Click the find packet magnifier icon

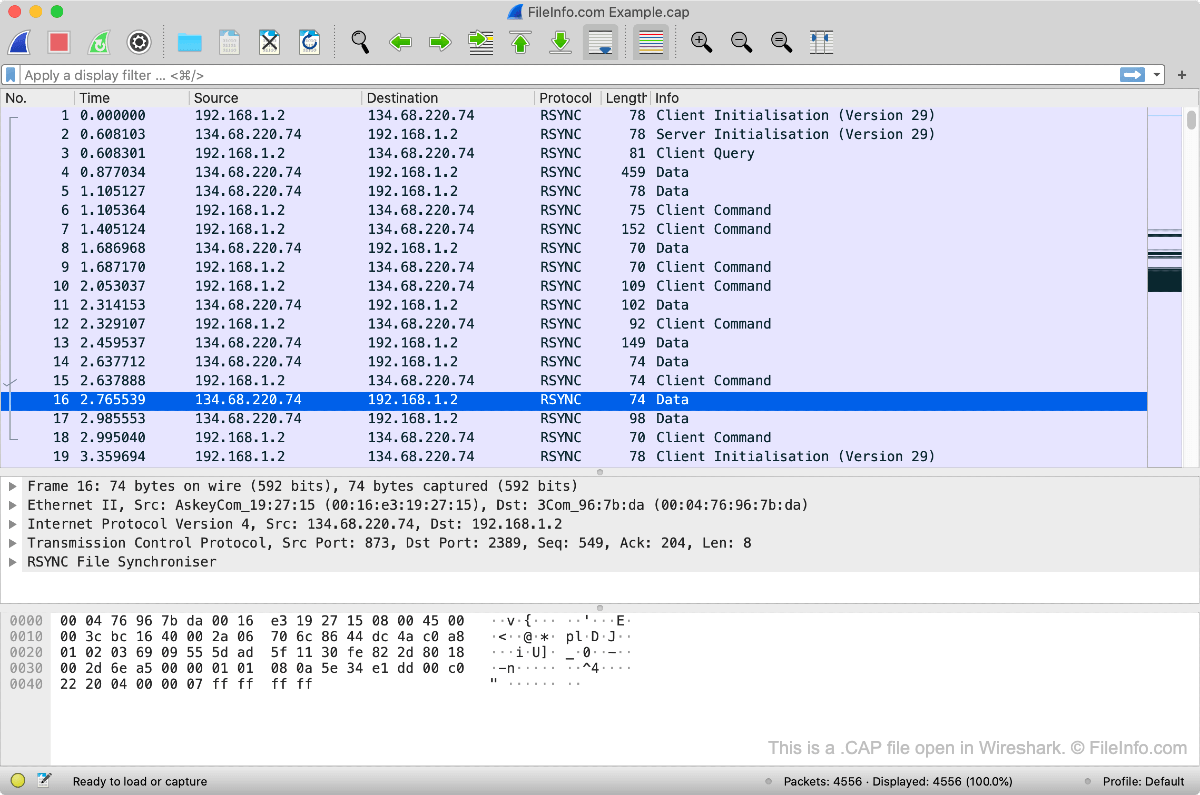tap(360, 42)
